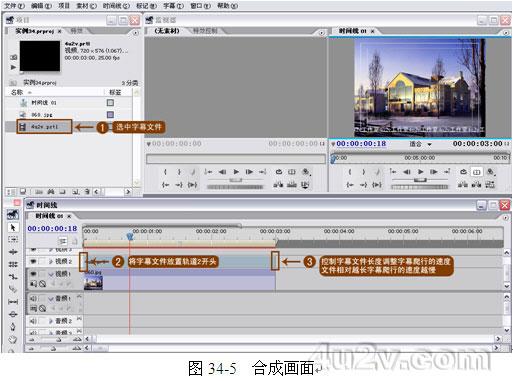
Task: Open the 素材 menu
Action: pyautogui.click(x=86, y=6)
